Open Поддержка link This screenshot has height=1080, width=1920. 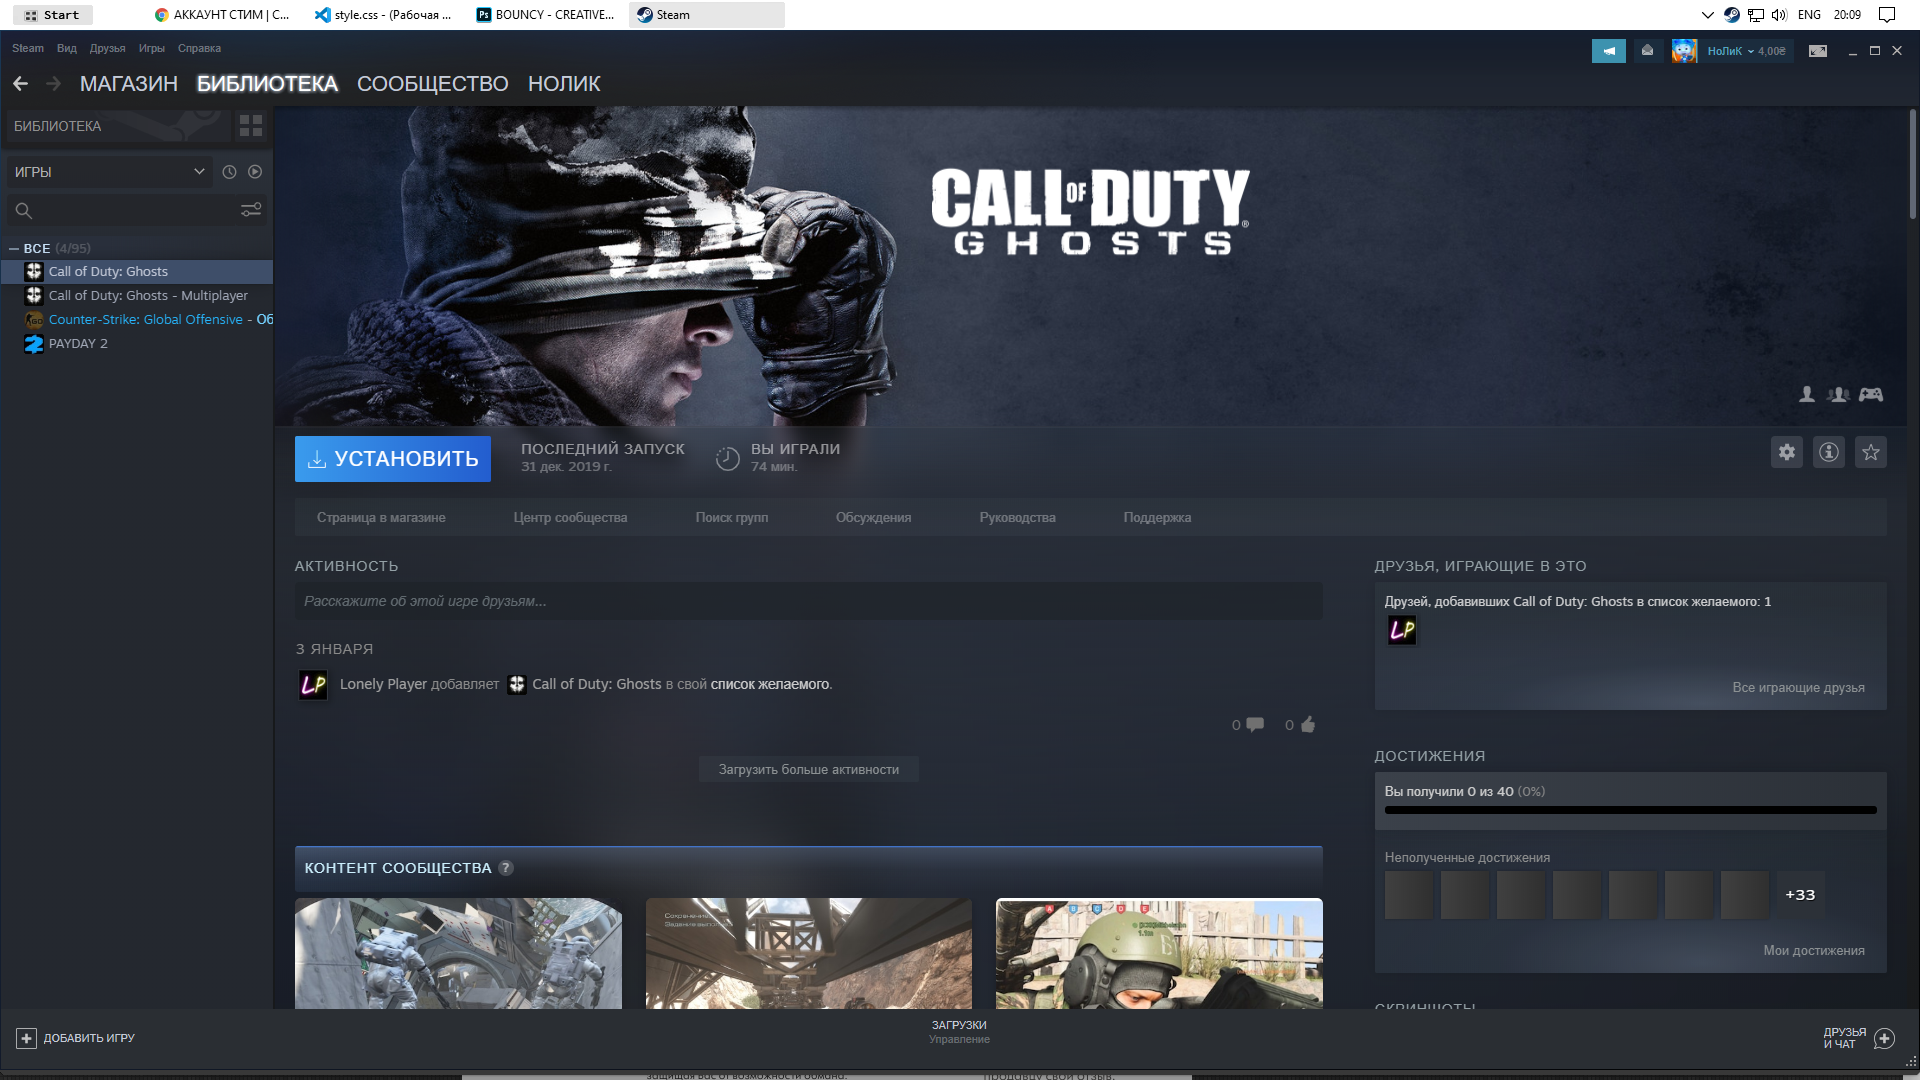(x=1157, y=518)
